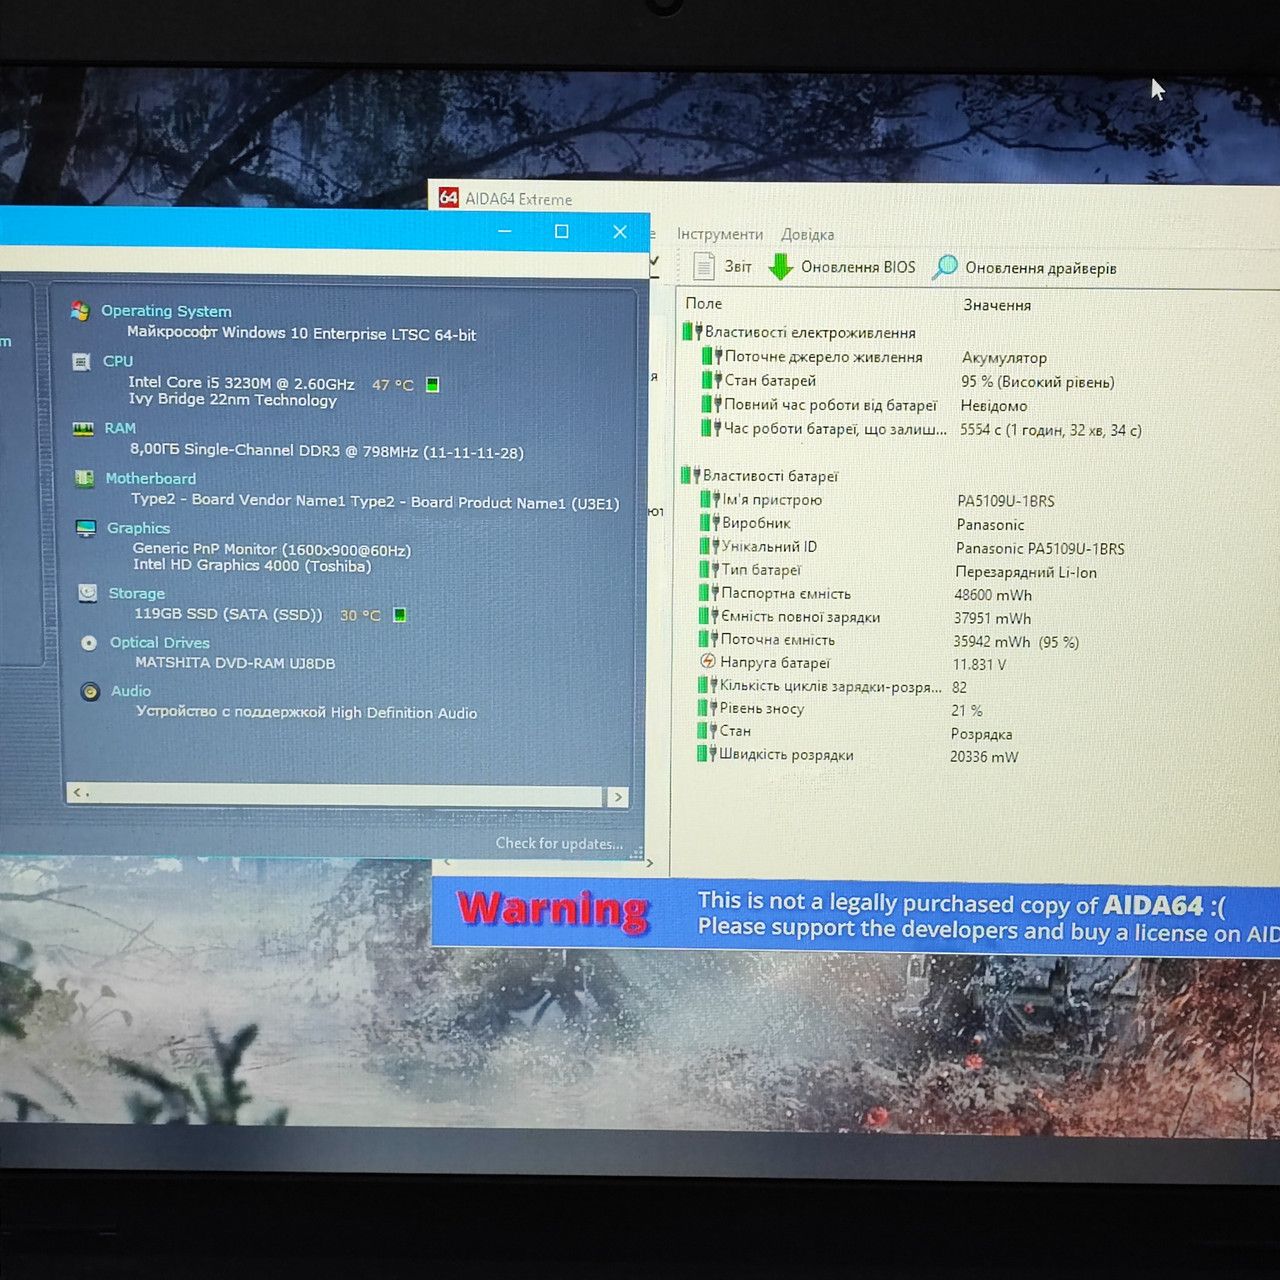The height and width of the screenshot is (1280, 1280).
Task: Open the Звіт report toolbar button
Action: coord(722,266)
